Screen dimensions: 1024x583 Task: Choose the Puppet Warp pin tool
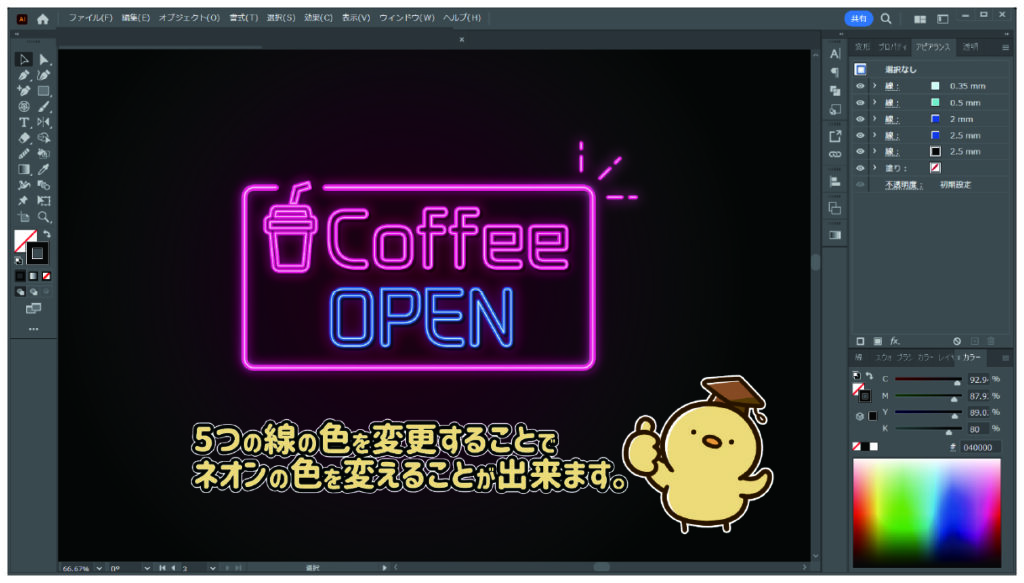tap(24, 200)
